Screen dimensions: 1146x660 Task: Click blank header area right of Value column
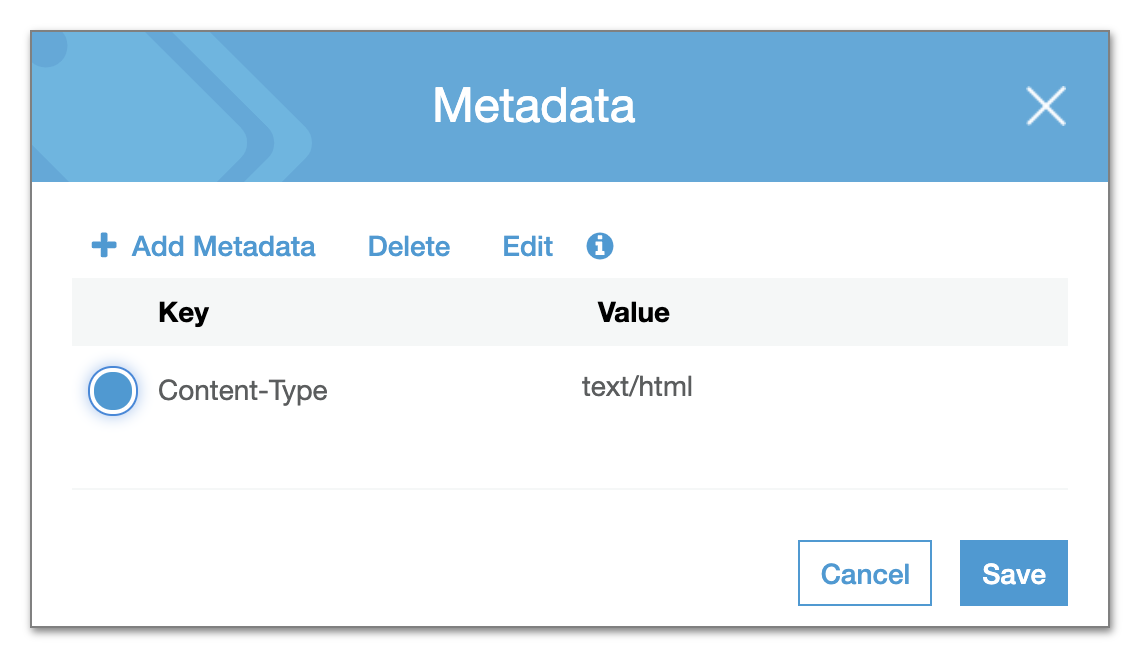870,313
